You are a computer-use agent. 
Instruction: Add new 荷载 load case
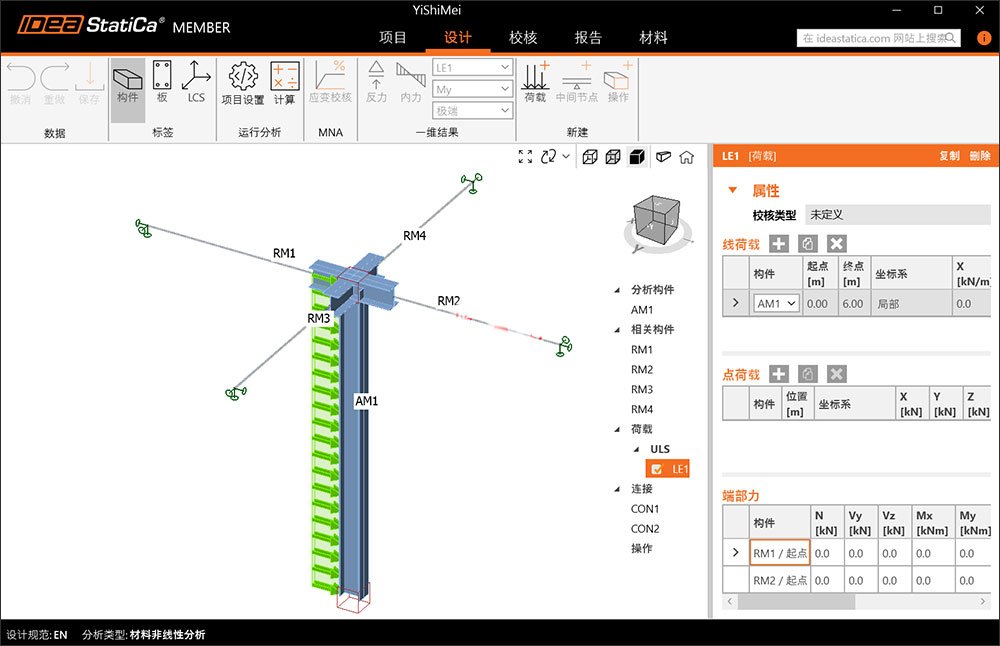pos(535,82)
